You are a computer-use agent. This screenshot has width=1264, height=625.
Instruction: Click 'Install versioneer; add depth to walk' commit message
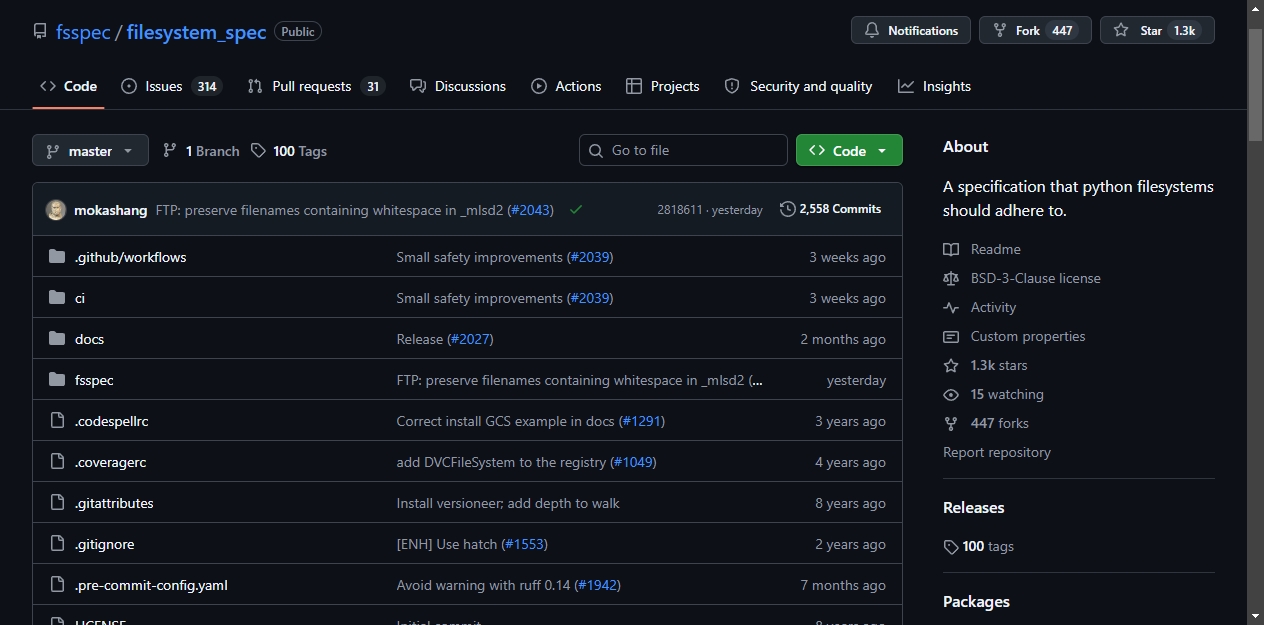click(508, 503)
